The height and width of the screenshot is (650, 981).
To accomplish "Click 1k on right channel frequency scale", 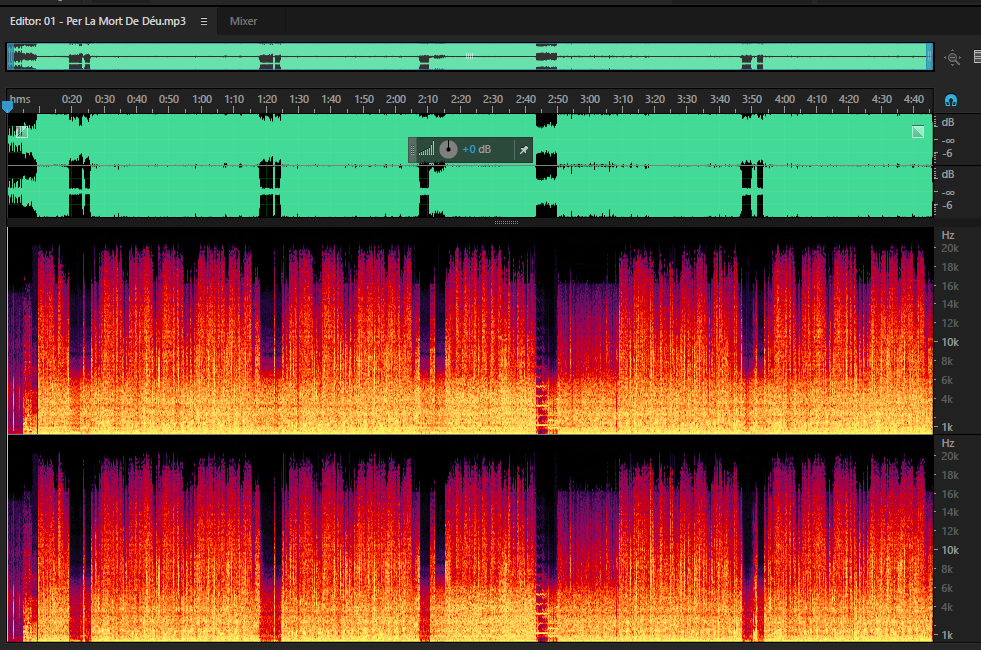I will (x=947, y=635).
